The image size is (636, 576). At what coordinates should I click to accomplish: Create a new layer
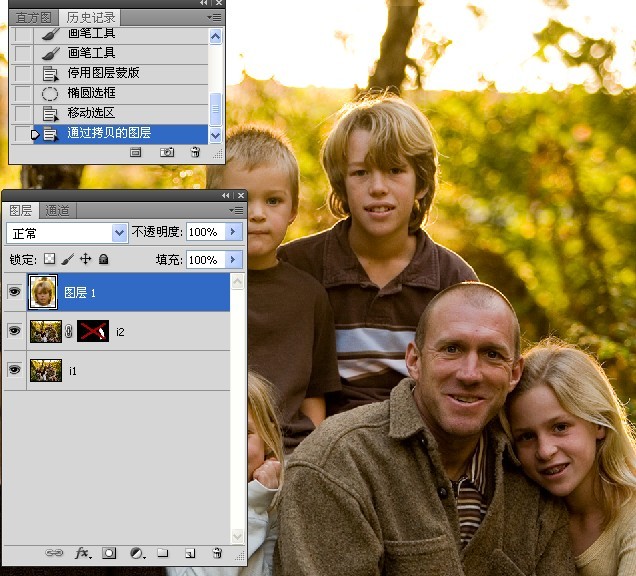[190, 553]
